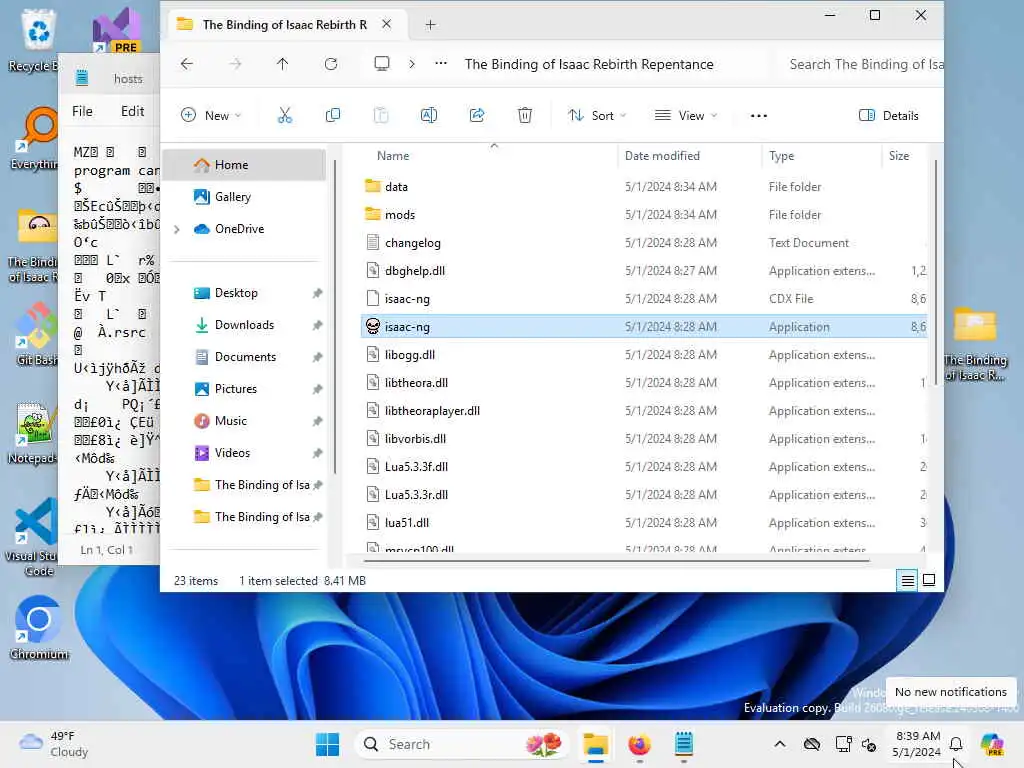Select the changelog text document
1024x768 pixels.
(x=643, y=243)
